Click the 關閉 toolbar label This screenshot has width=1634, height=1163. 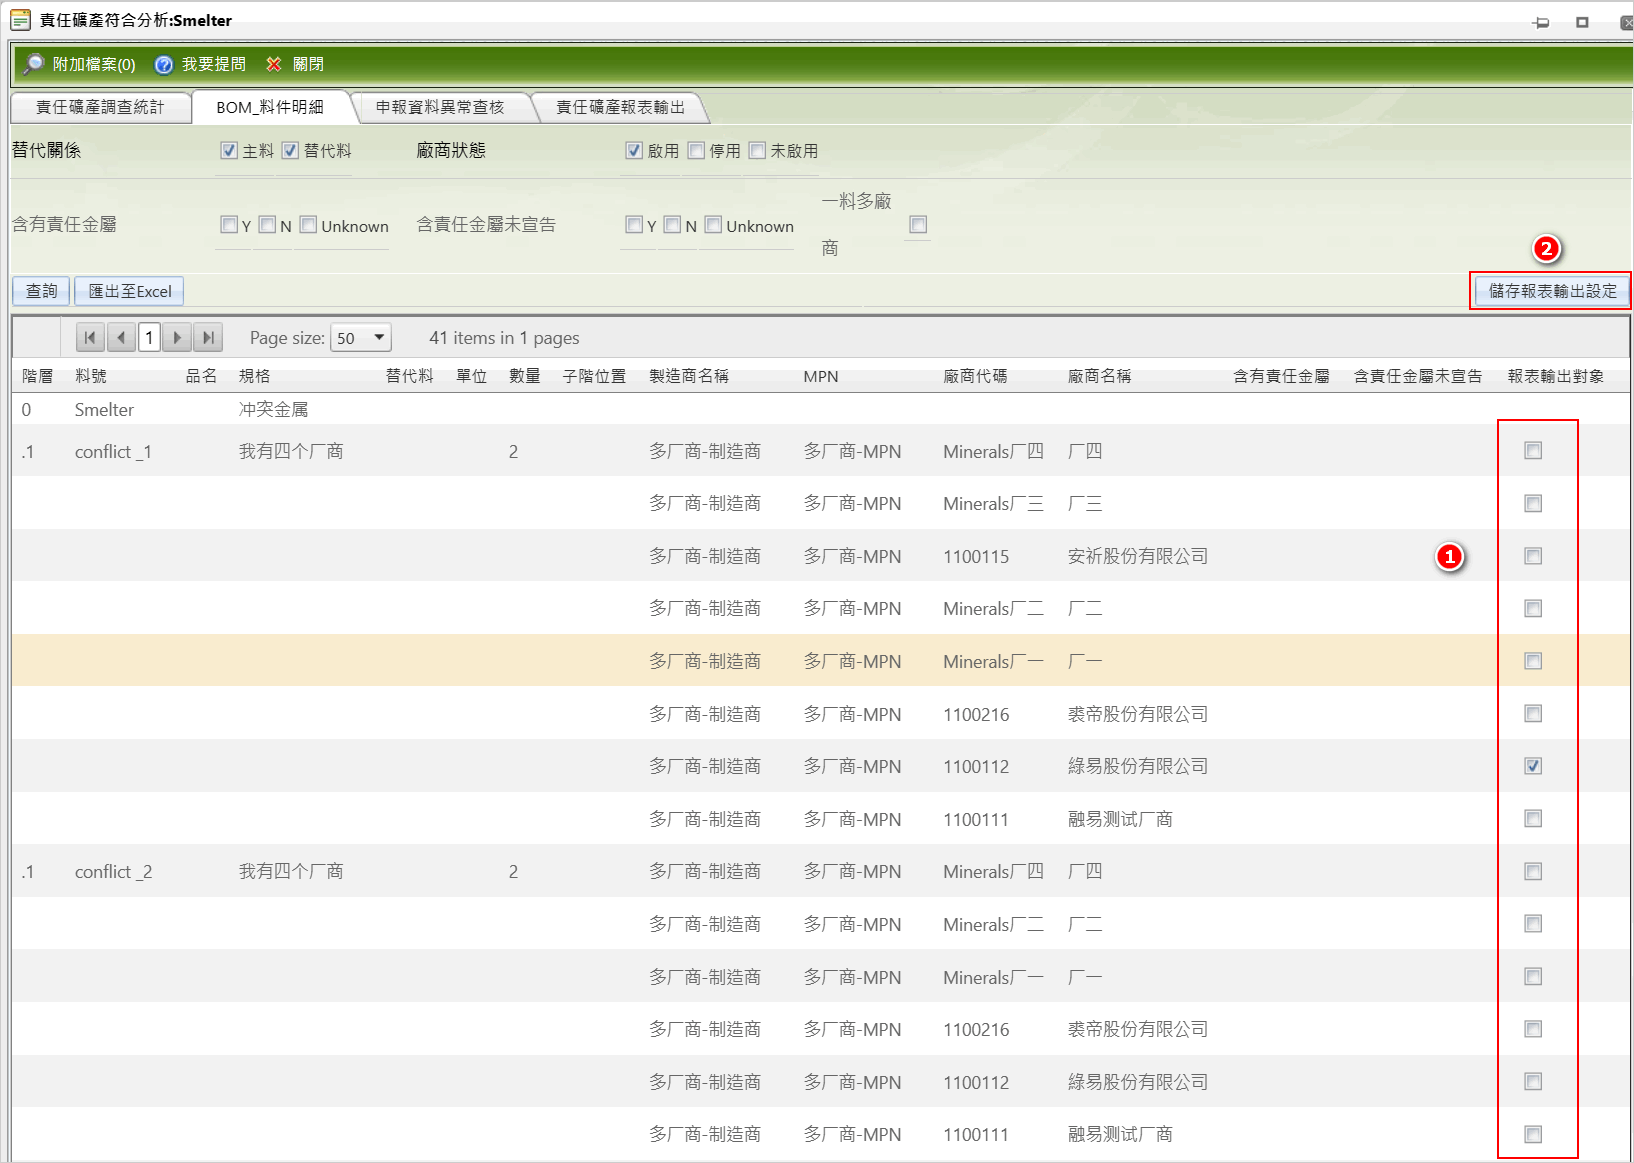click(x=308, y=64)
